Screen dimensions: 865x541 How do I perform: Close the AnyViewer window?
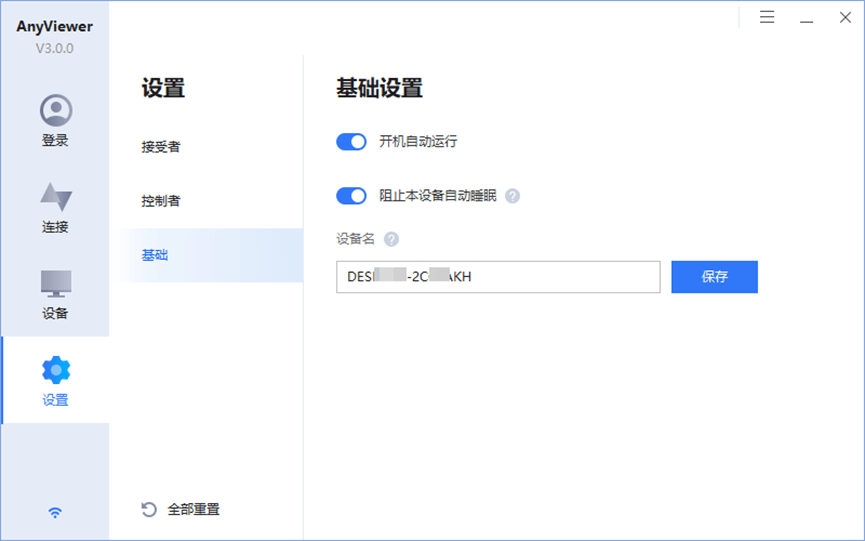844,17
